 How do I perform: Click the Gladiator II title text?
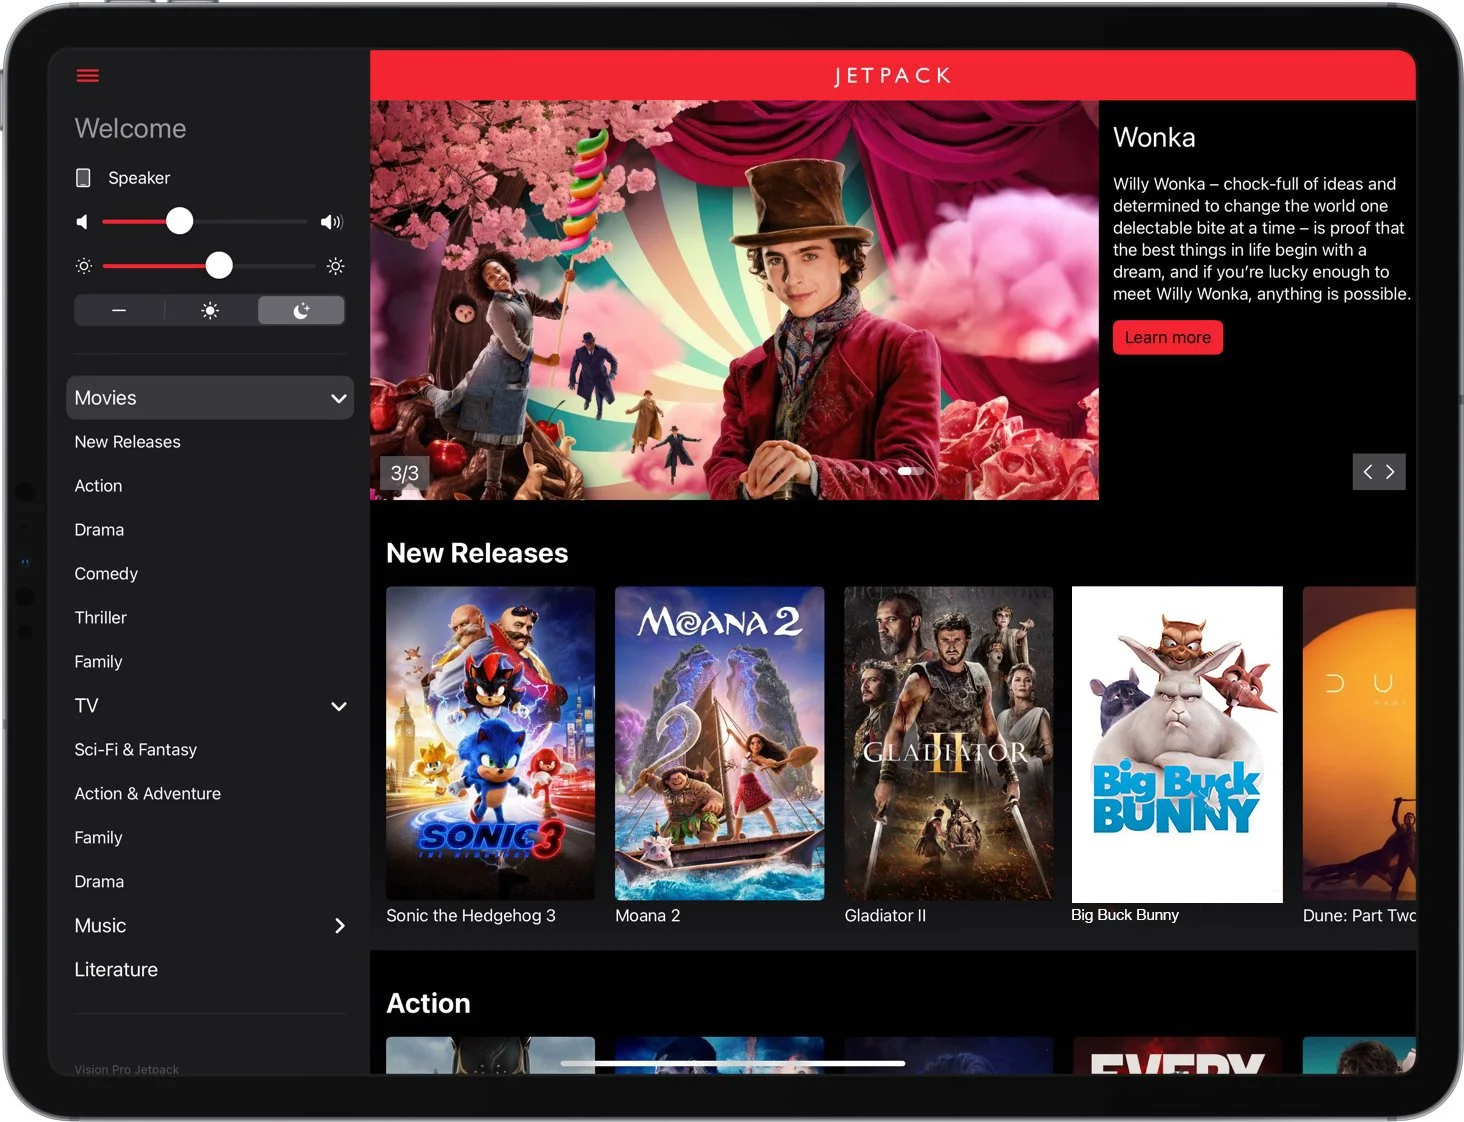tap(885, 916)
